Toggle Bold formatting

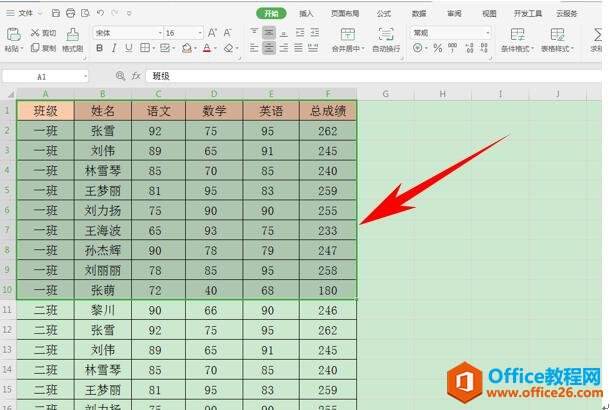click(100, 48)
